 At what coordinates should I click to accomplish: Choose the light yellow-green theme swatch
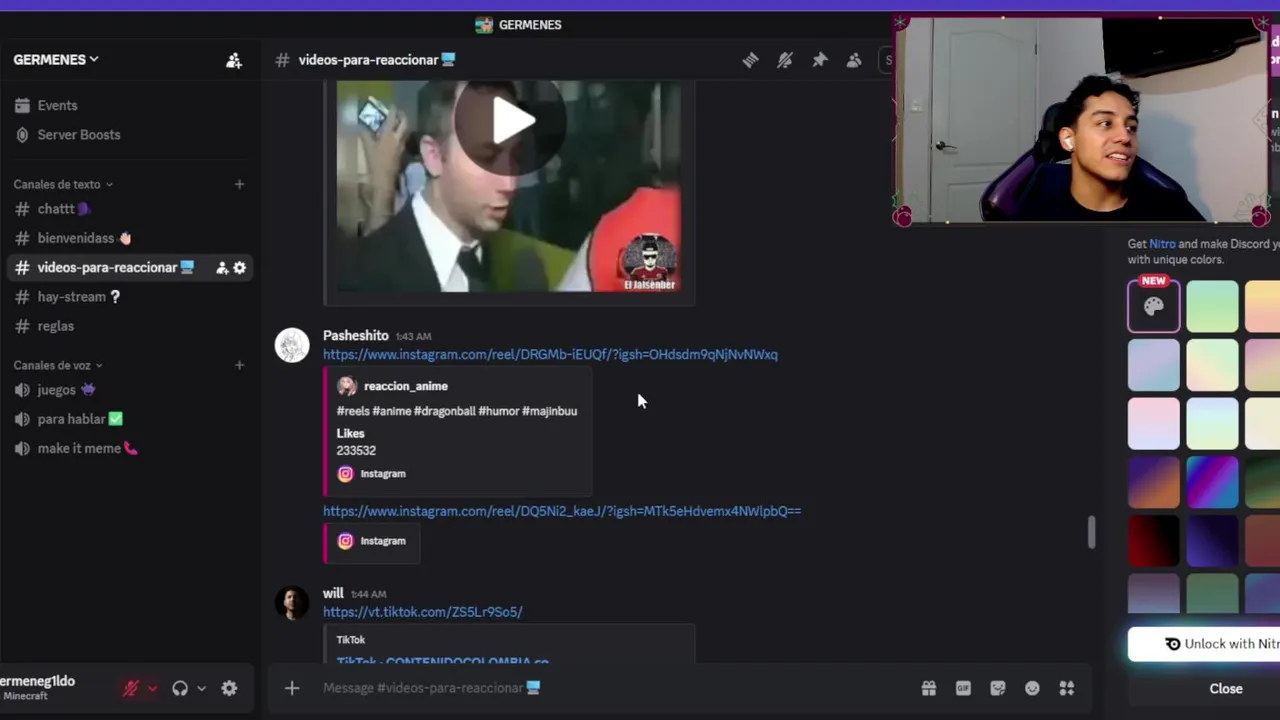(x=1212, y=365)
